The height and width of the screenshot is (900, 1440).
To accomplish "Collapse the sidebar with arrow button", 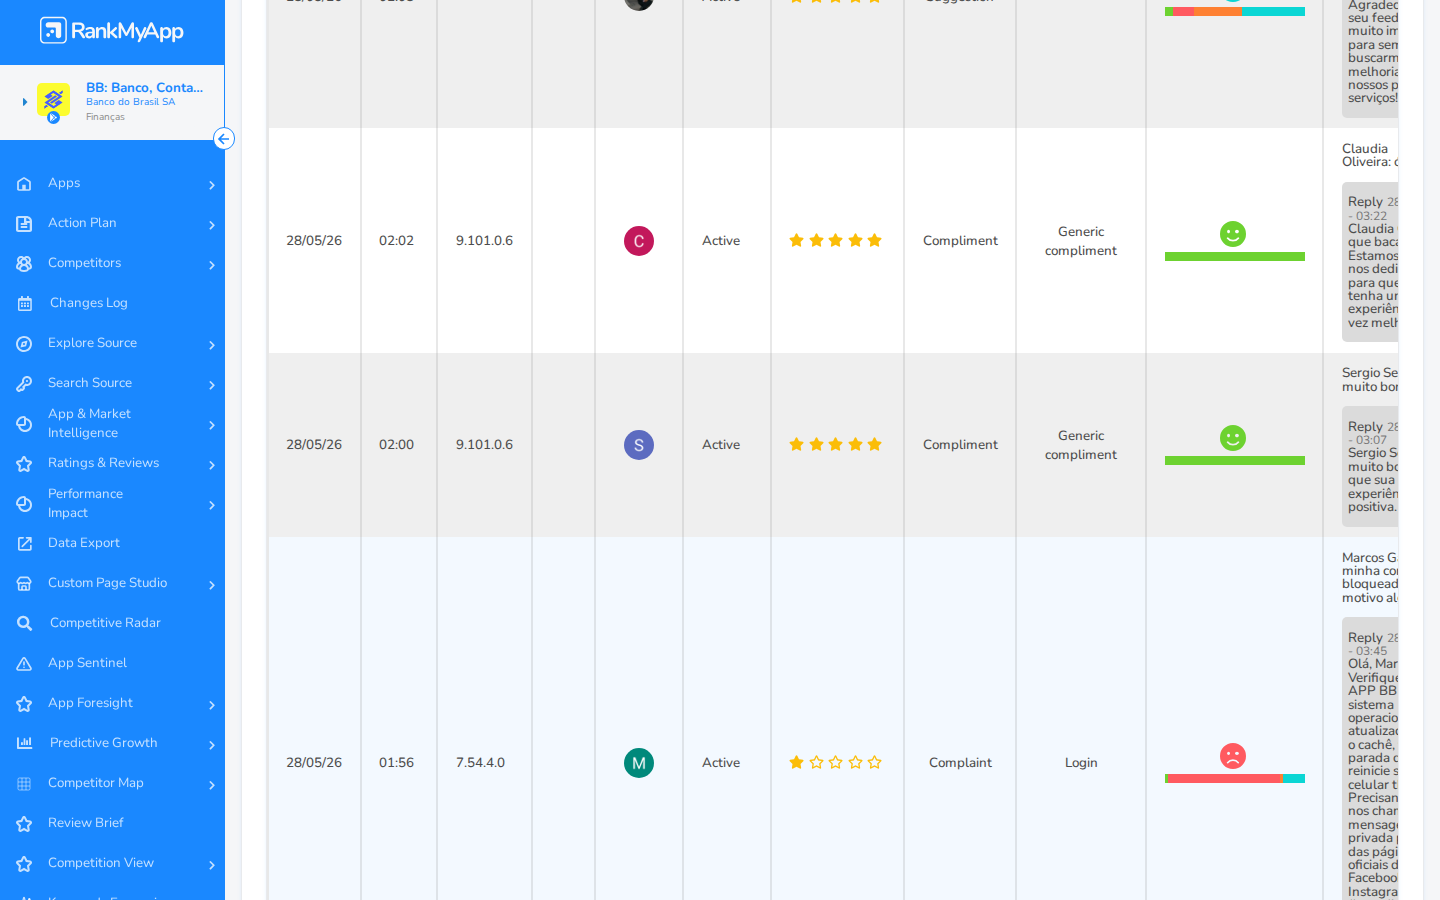I will 224,139.
